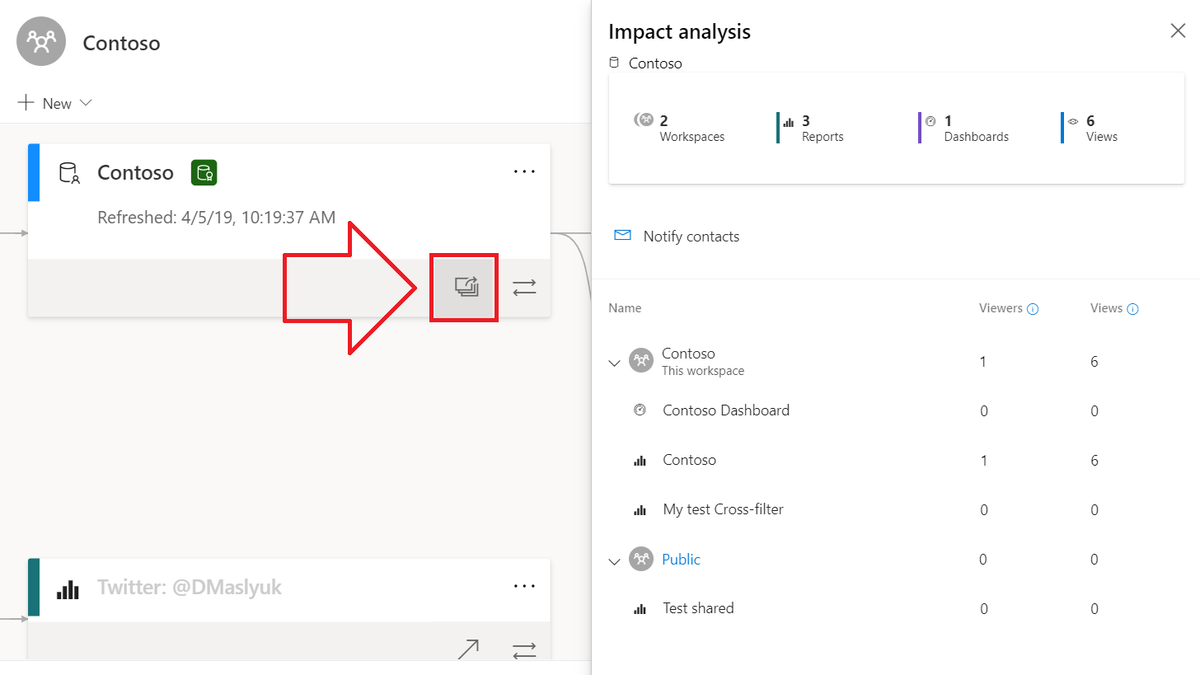Open the New dropdown menu
The image size is (1200, 675).
(55, 103)
